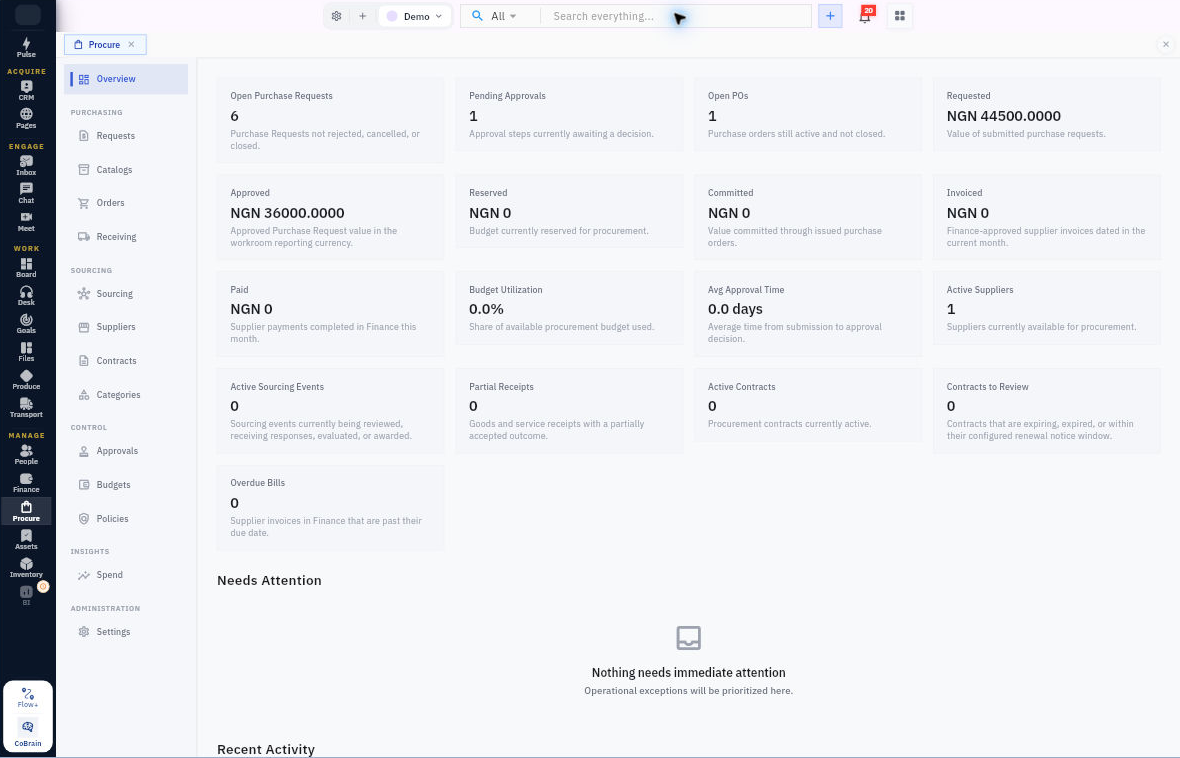This screenshot has width=1180, height=758.
Task: Open Requests under Purchasing
Action: coord(126,135)
